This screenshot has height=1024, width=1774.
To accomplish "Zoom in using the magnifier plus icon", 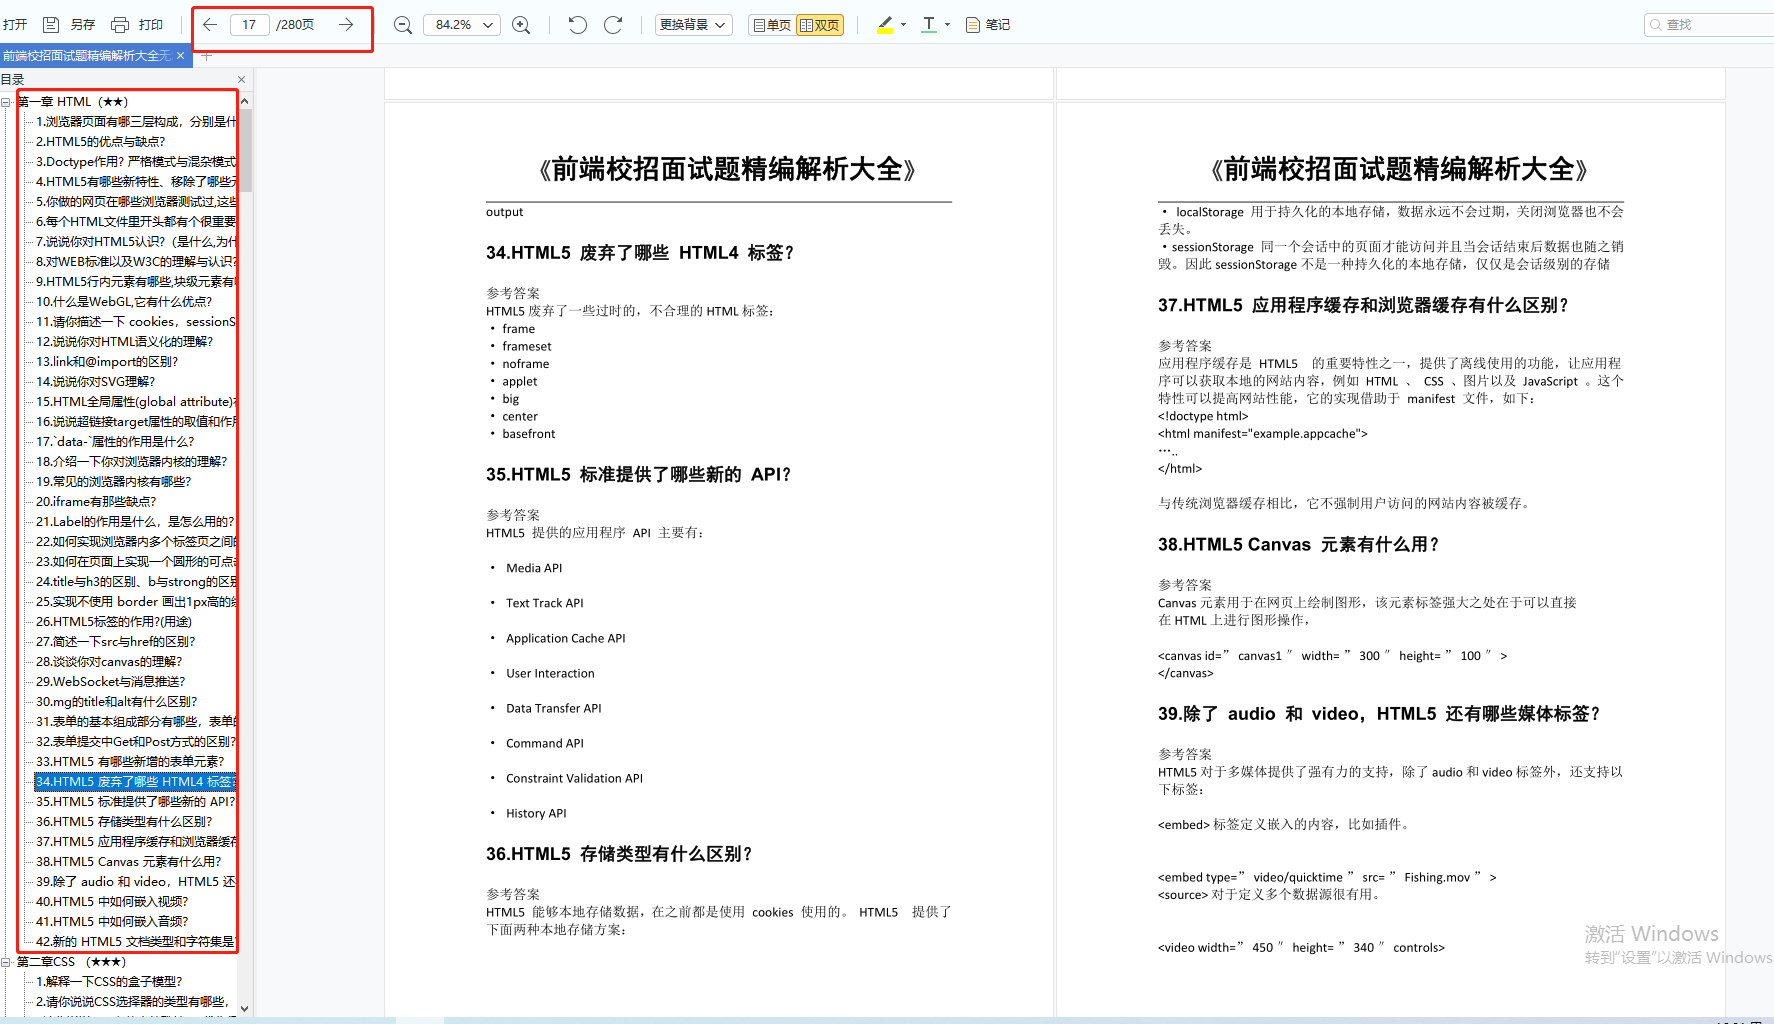I will click(x=521, y=24).
